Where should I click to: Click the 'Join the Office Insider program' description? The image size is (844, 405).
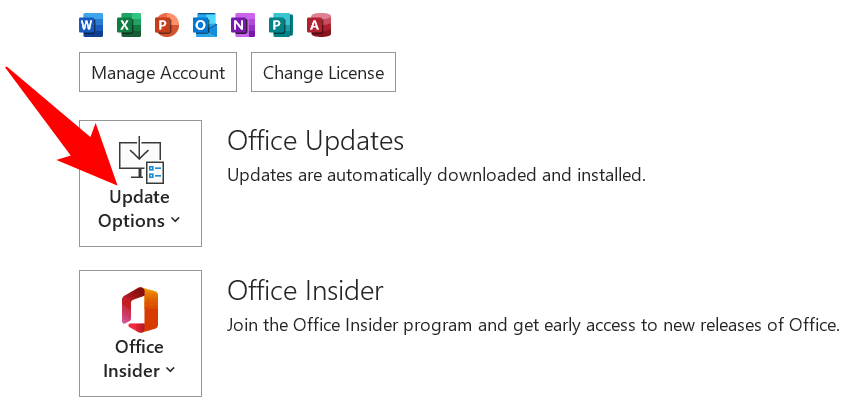532,325
